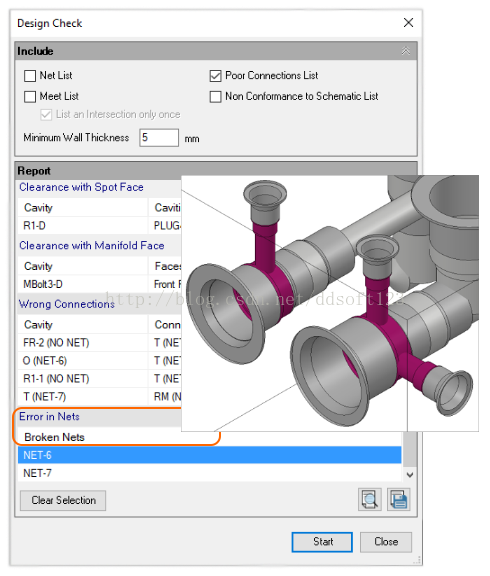The height and width of the screenshot is (576, 490).
Task: Enable the Meet List checkbox
Action: (30, 97)
